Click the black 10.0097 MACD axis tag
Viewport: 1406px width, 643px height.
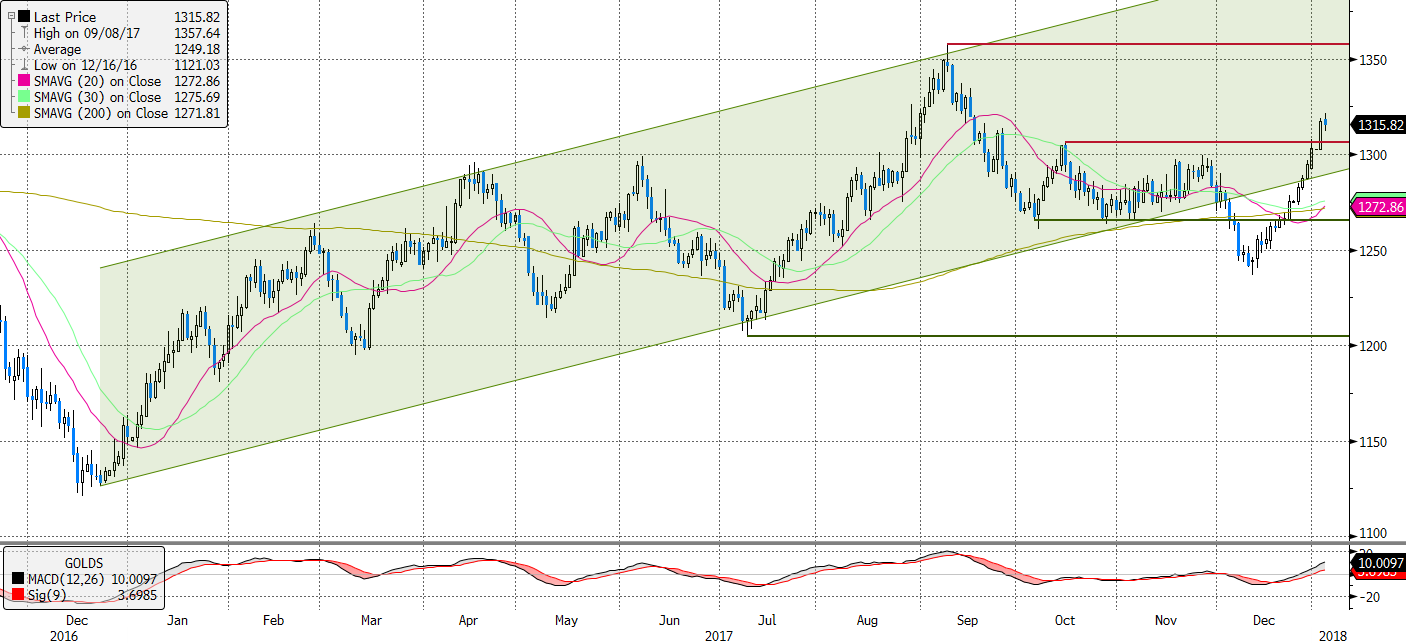[x=1377, y=564]
